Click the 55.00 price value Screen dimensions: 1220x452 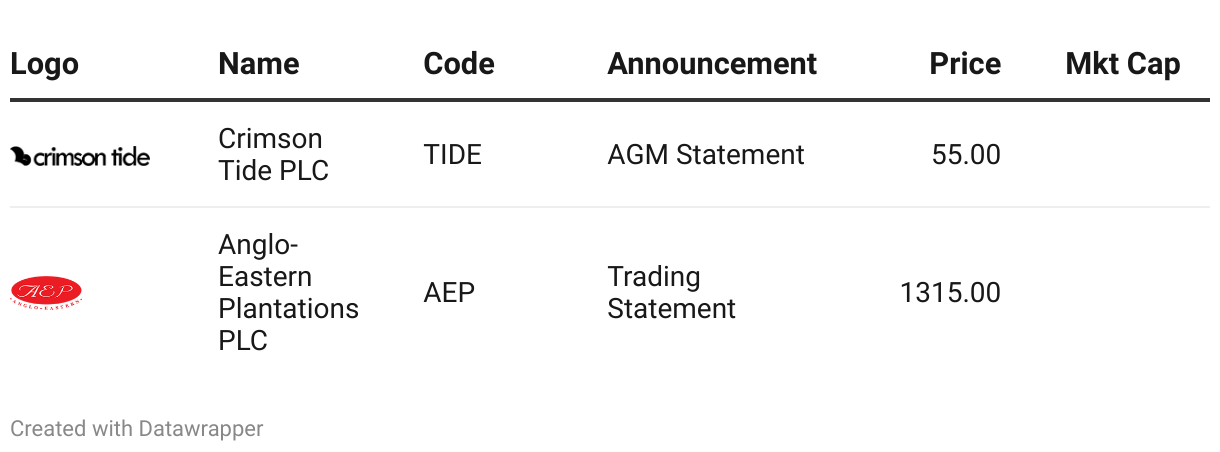tap(966, 154)
